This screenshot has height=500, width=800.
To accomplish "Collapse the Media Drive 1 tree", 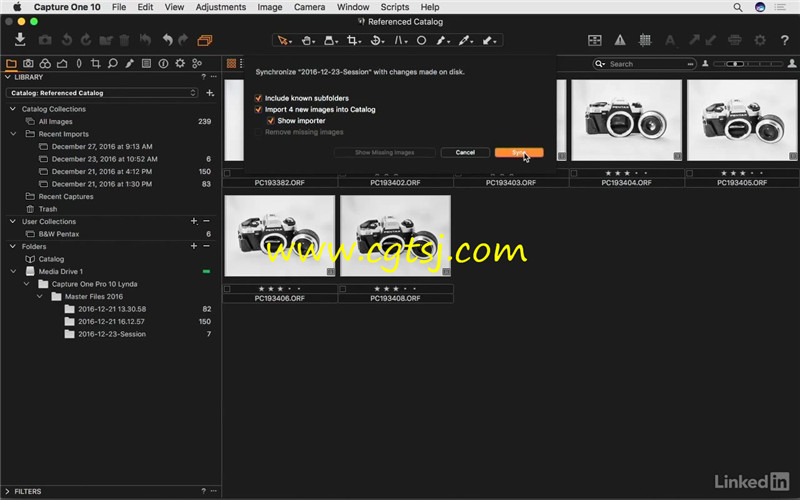I will [14, 271].
